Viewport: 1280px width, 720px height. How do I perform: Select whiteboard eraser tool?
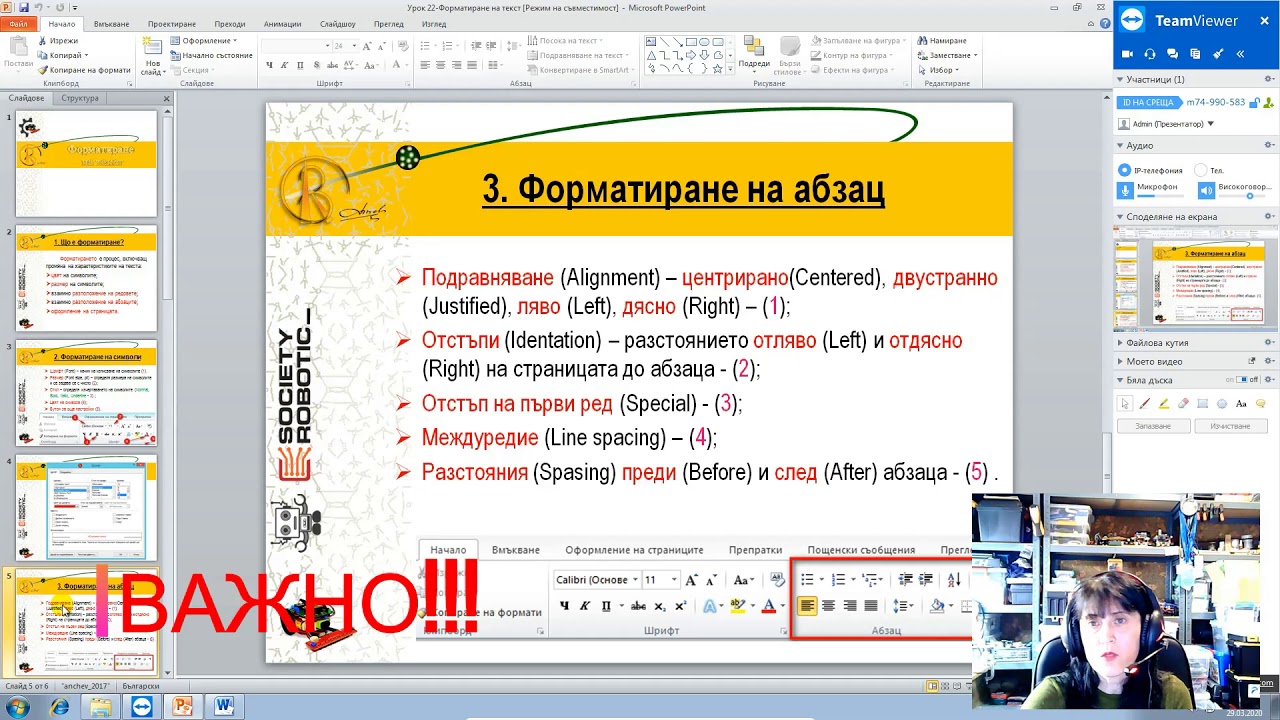1183,404
